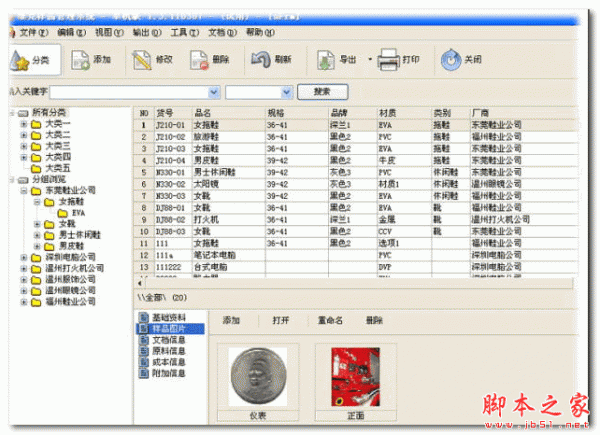Open the 视图 menu
This screenshot has height=435, width=600.
pos(109,33)
